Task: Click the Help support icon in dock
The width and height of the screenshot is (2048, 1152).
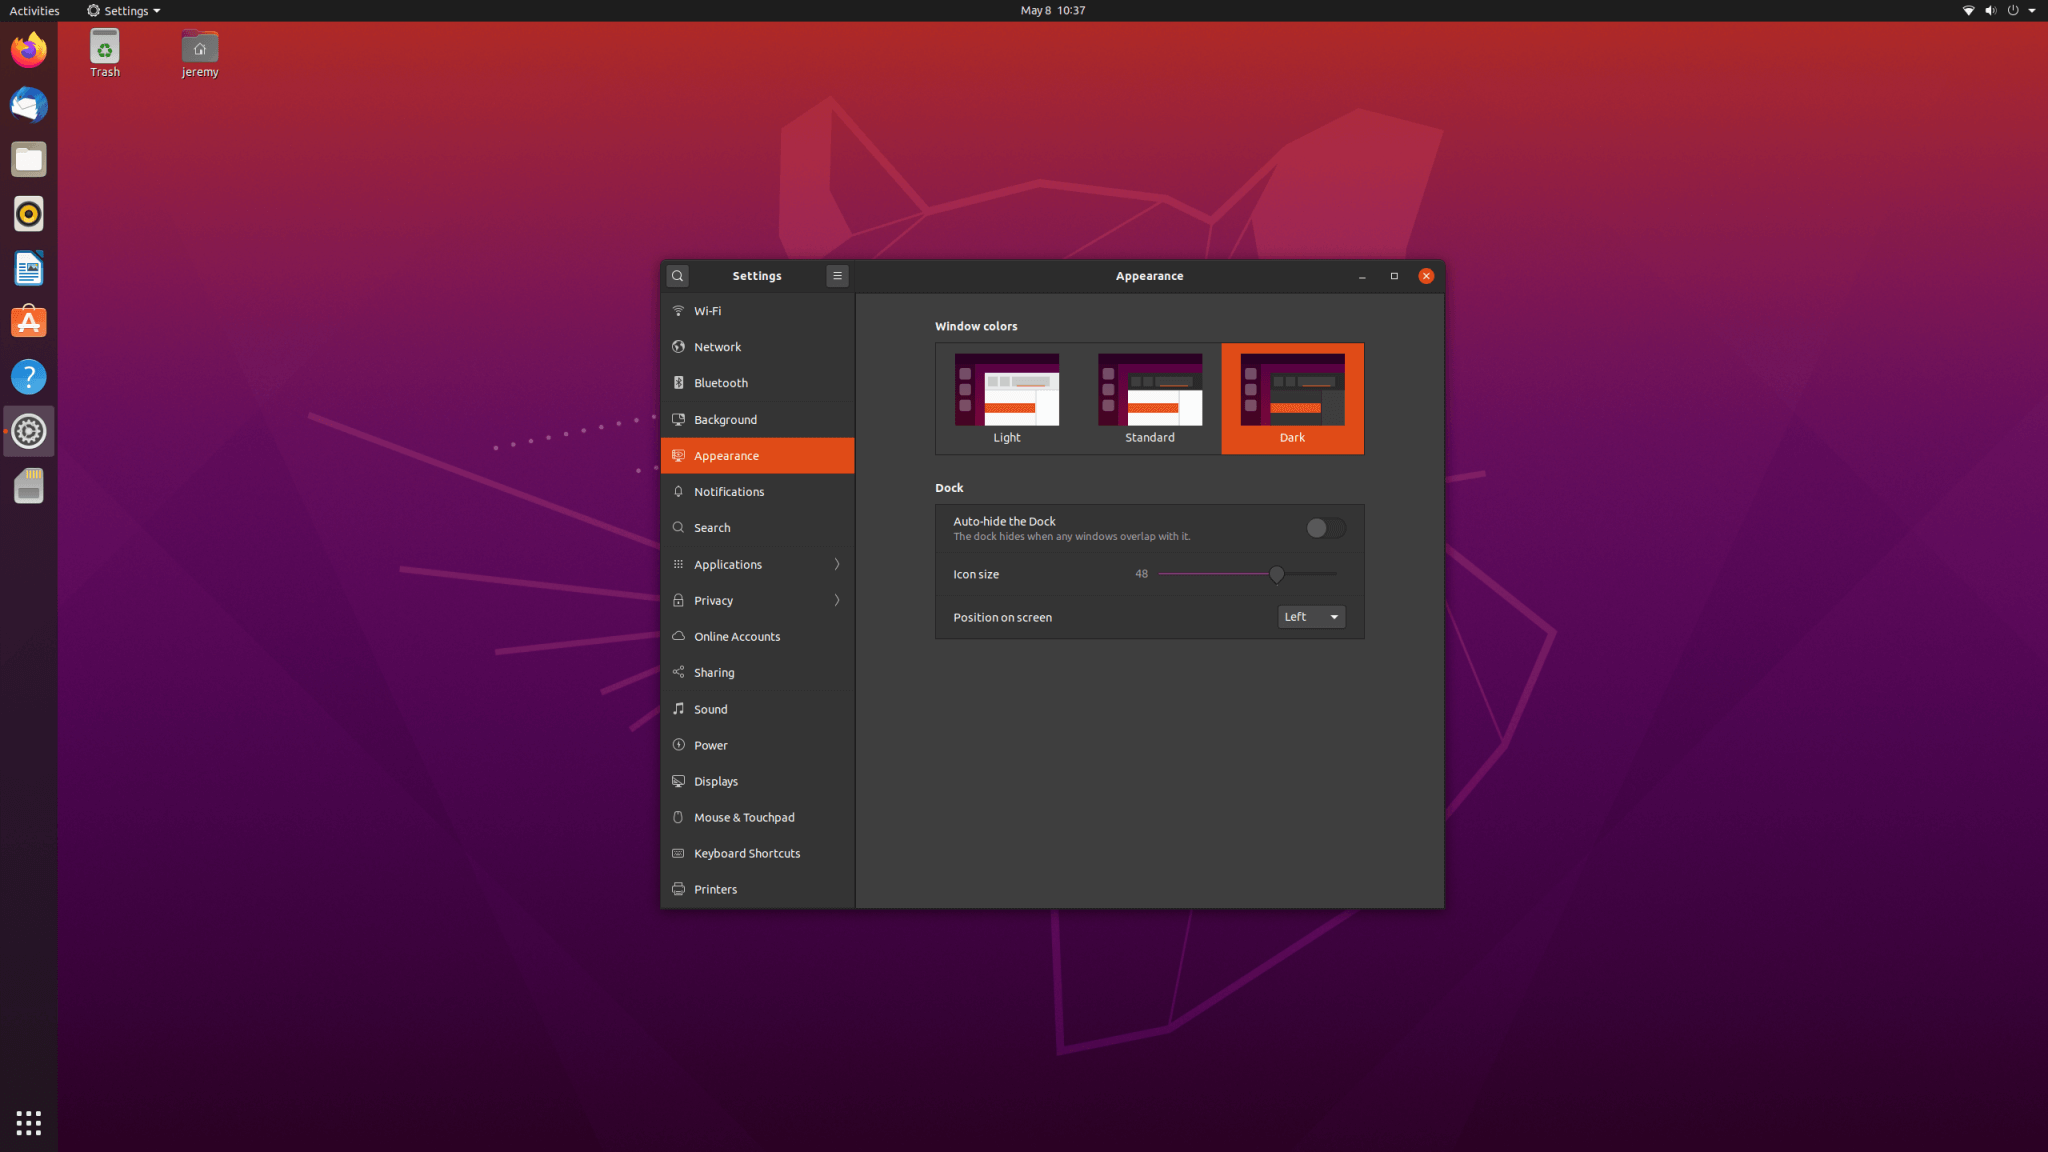Action: pyautogui.click(x=28, y=376)
